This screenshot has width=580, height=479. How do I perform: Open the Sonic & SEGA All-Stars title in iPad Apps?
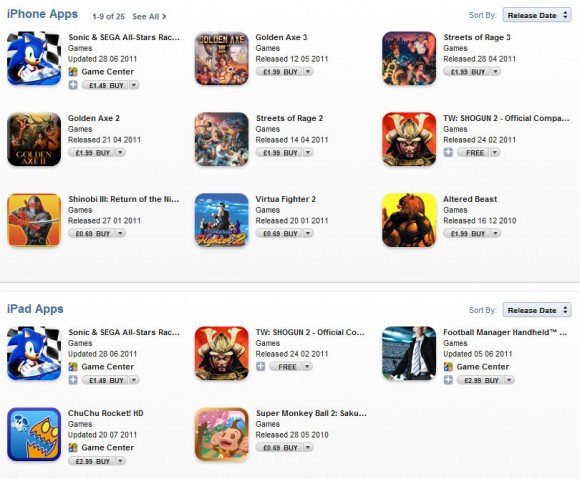click(x=124, y=332)
